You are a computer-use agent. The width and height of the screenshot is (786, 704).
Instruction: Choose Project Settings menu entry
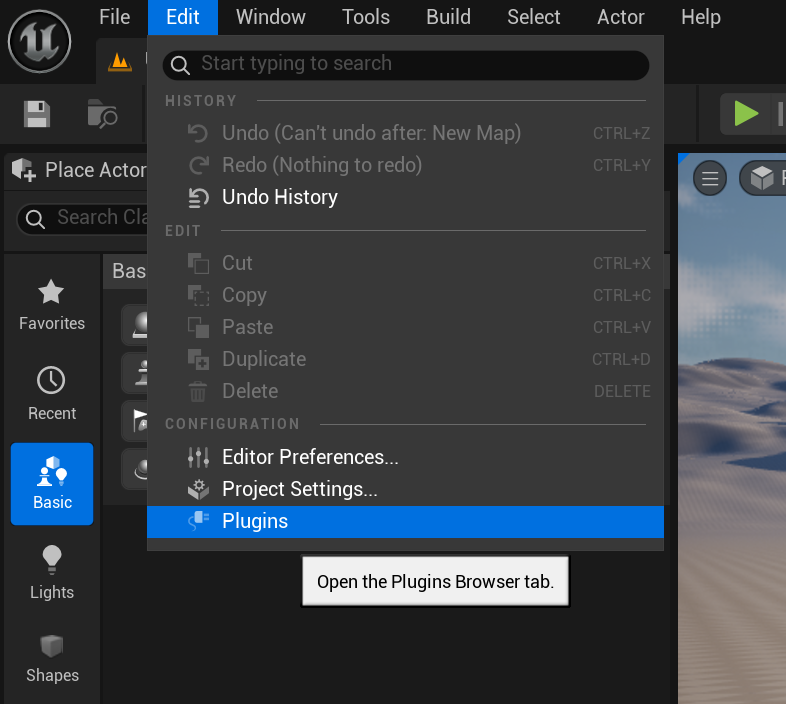pyautogui.click(x=299, y=489)
